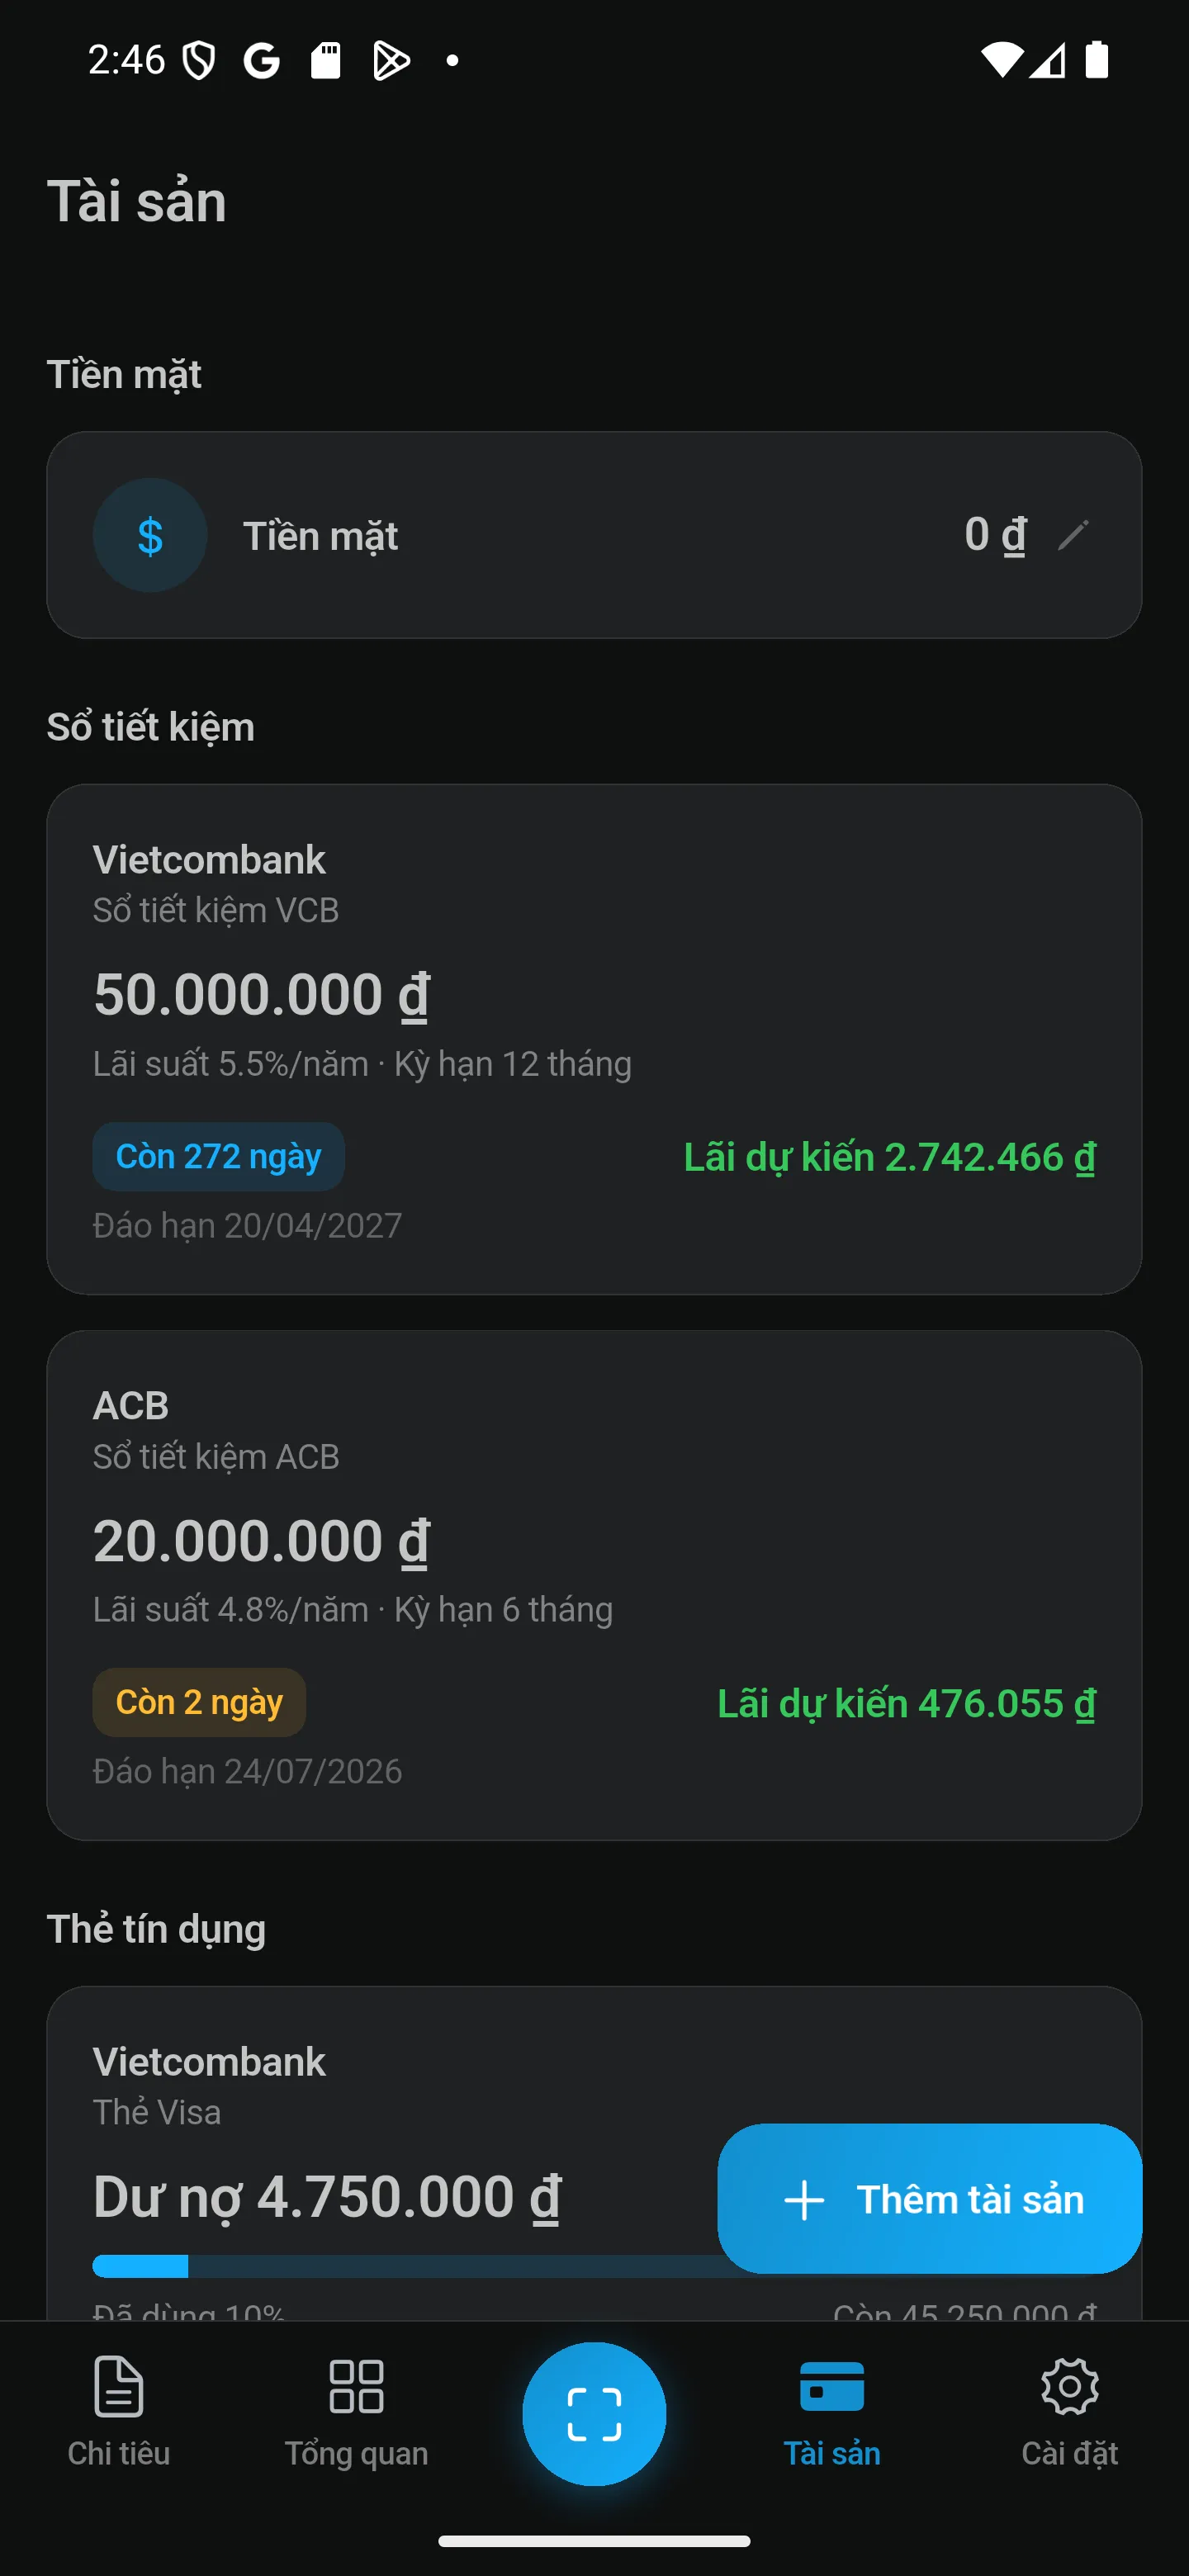Image resolution: width=1189 pixels, height=2576 pixels.
Task: Open the Vietcombank 50.000.000 đ savings card
Action: tap(594, 1039)
